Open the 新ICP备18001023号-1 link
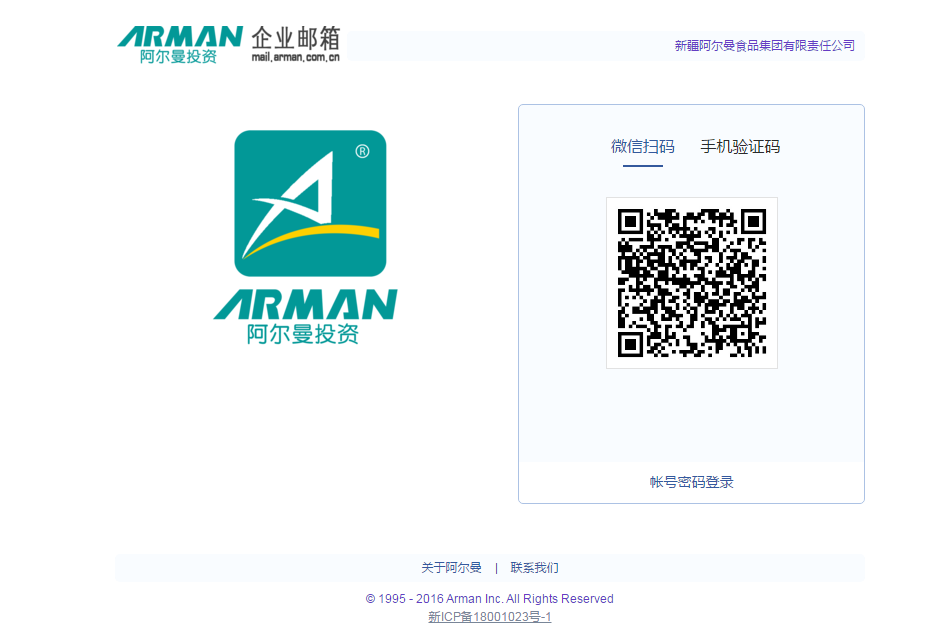 point(490,617)
